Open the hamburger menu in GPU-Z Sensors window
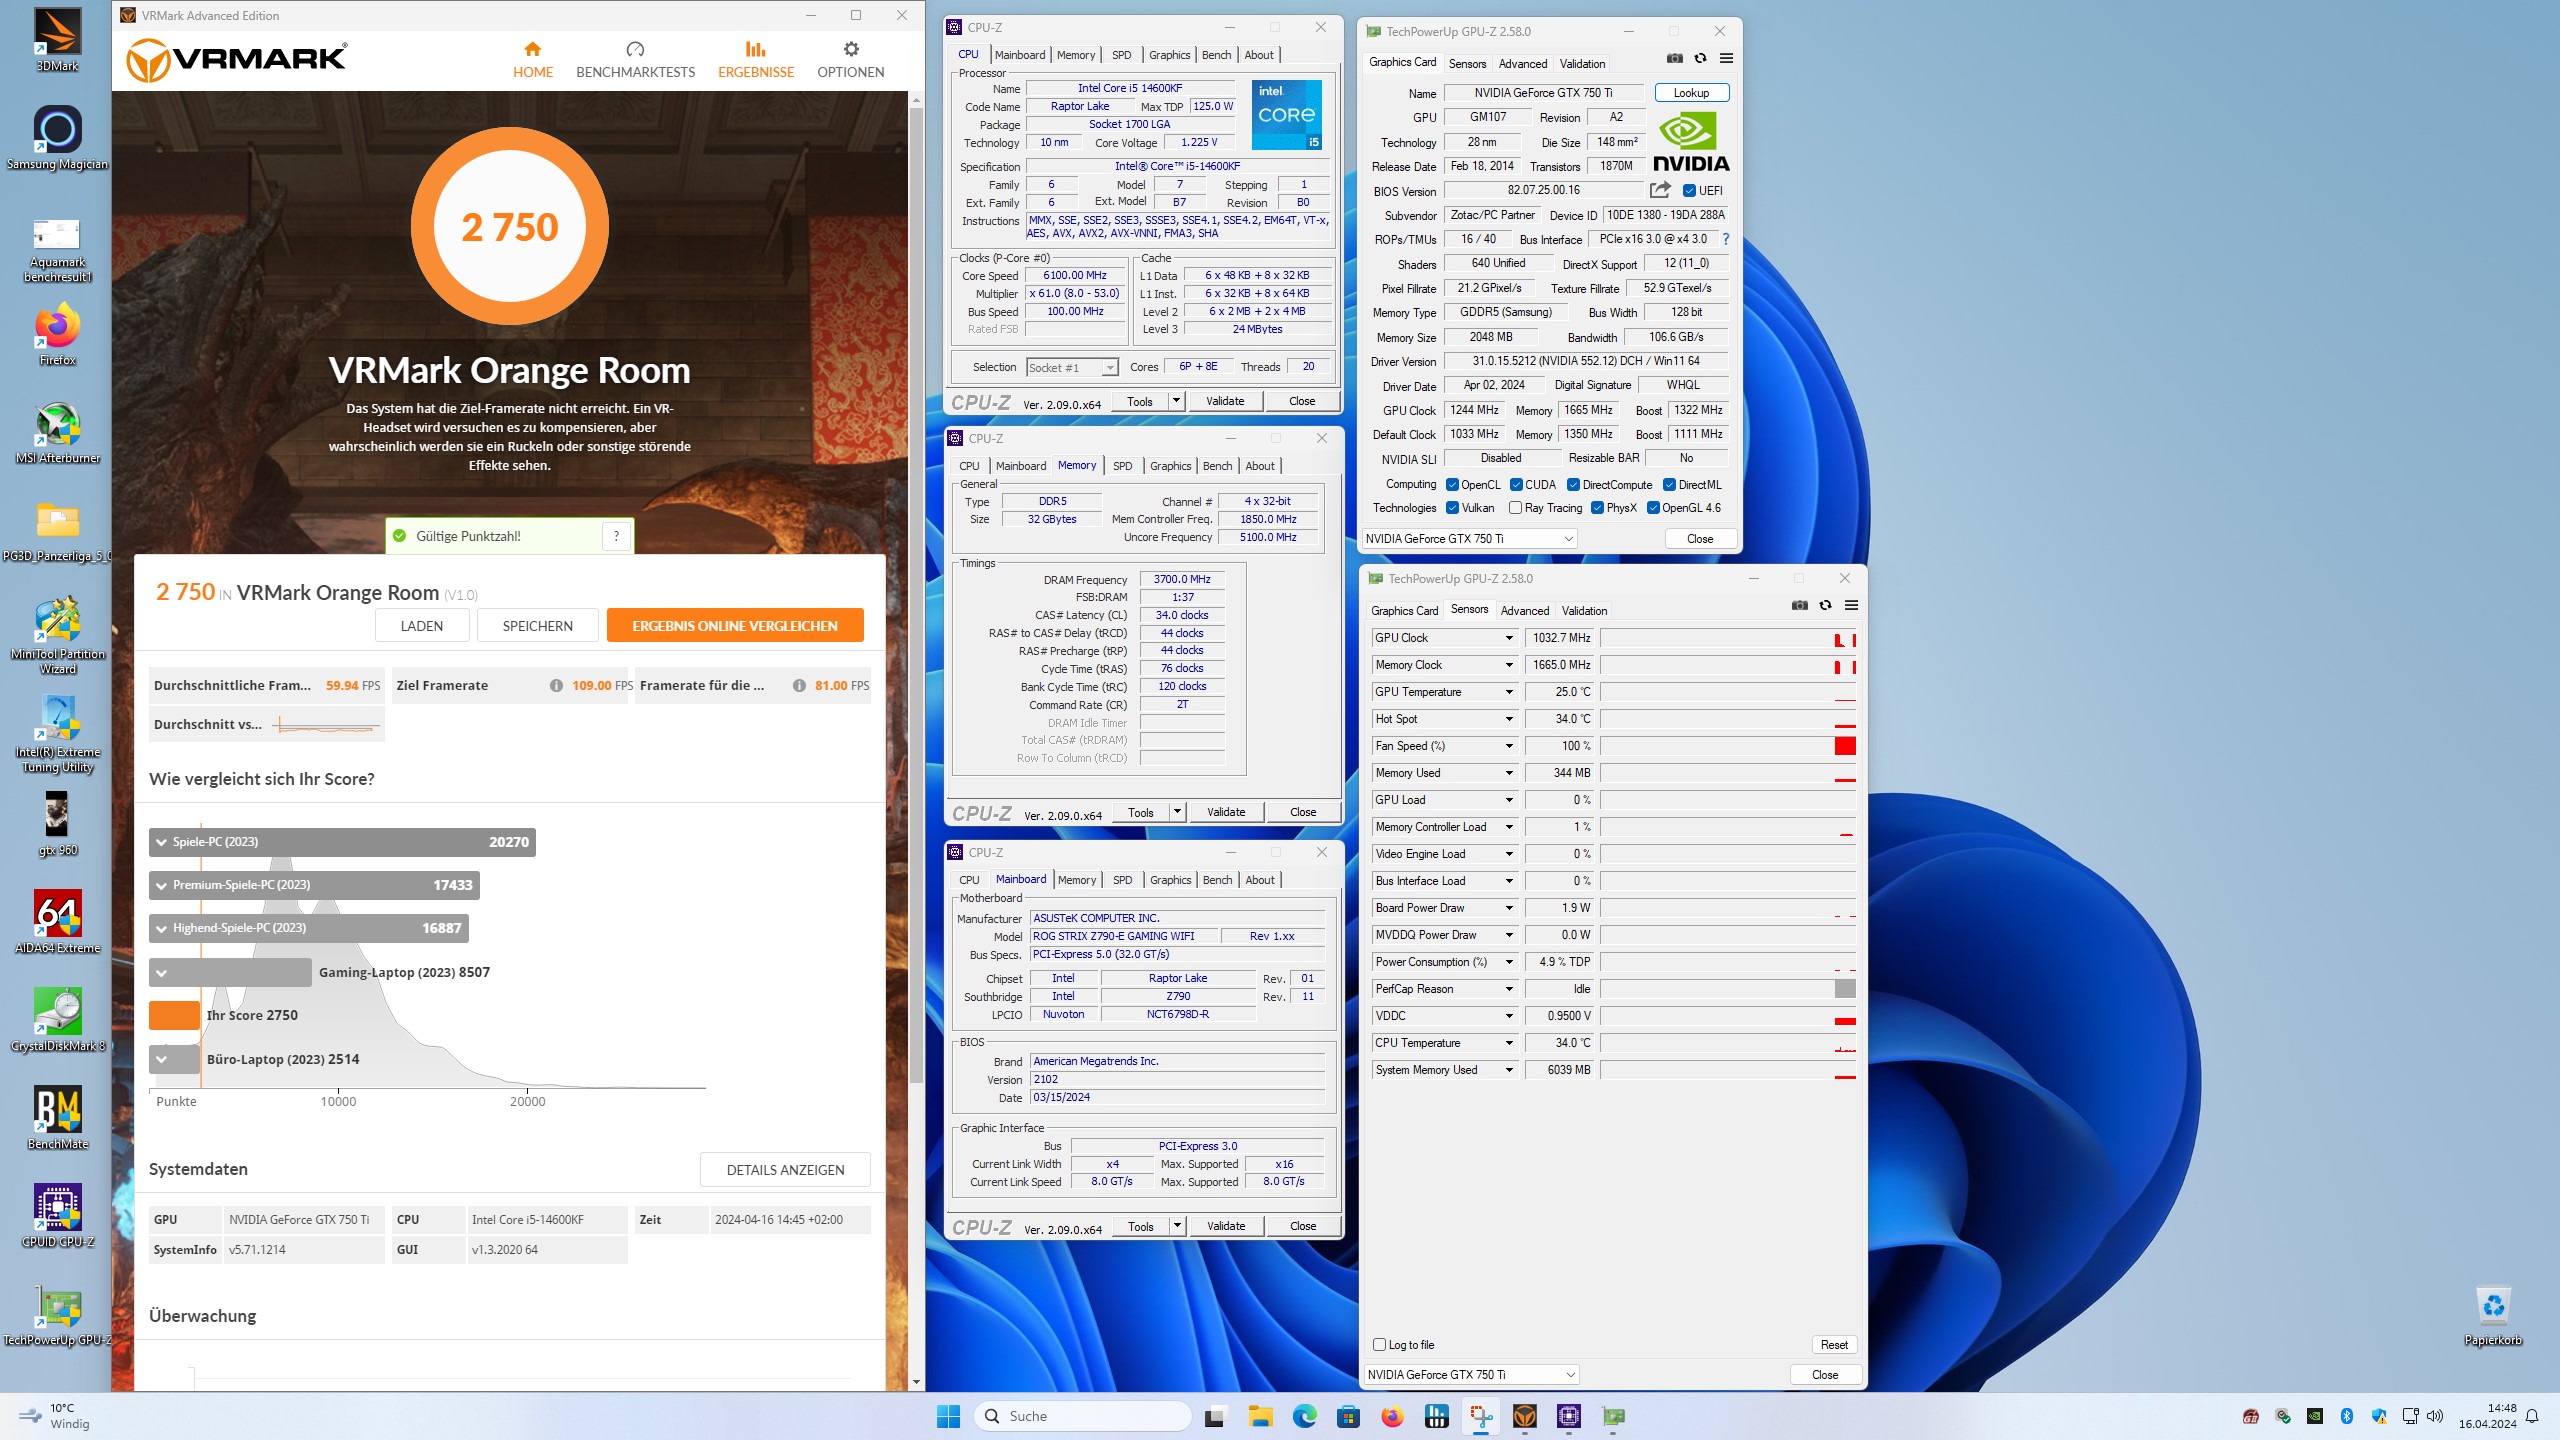The height and width of the screenshot is (1440, 2560). pyautogui.click(x=1851, y=605)
